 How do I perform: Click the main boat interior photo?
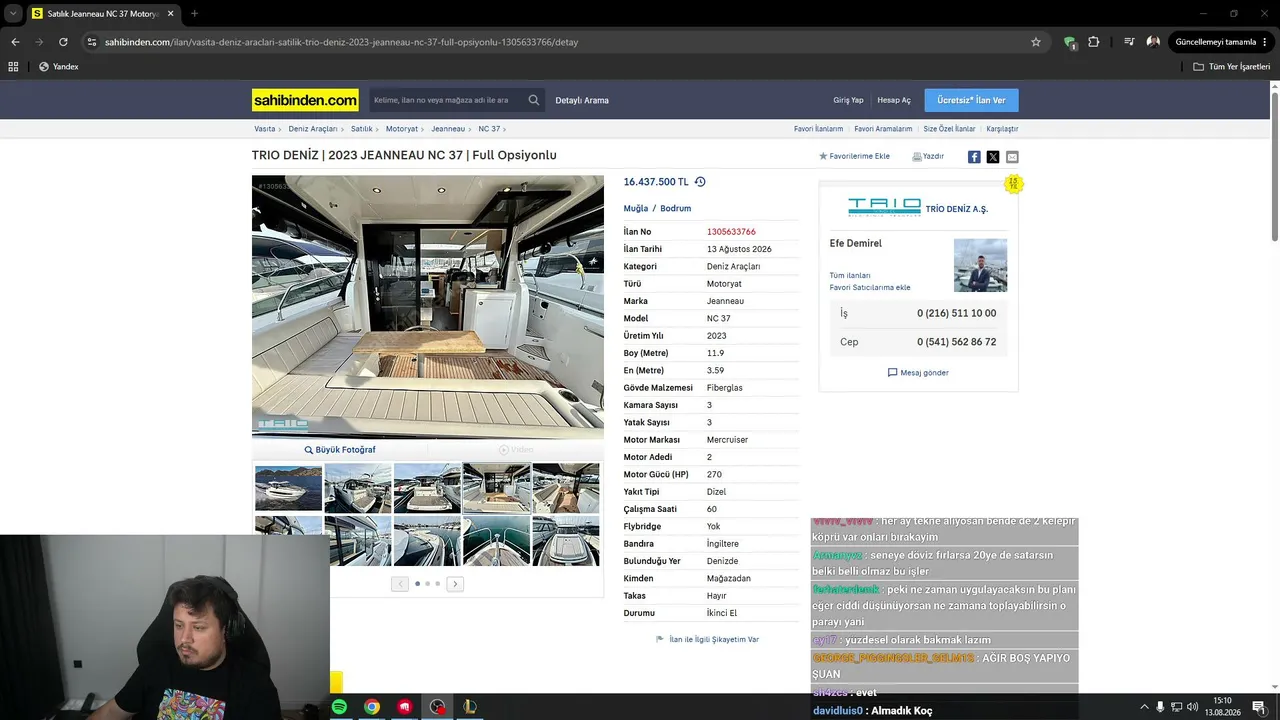pyautogui.click(x=428, y=307)
